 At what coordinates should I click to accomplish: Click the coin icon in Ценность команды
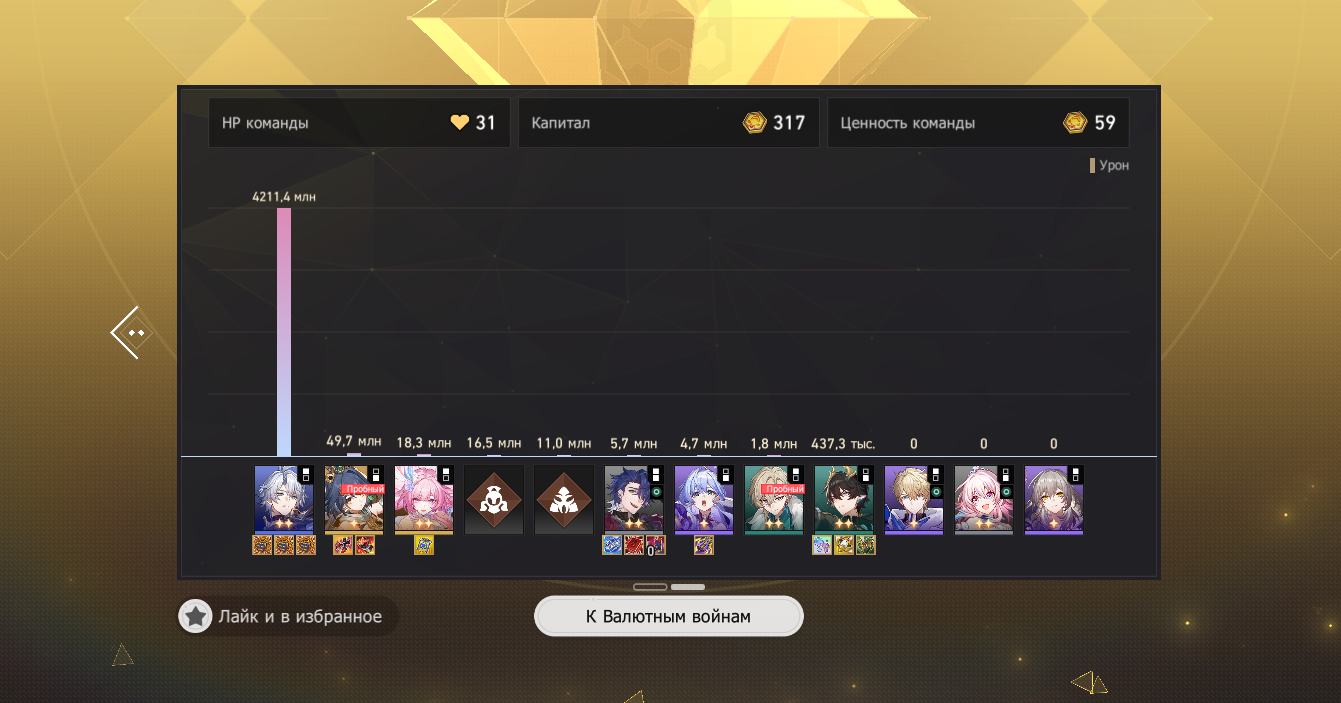tap(1075, 123)
